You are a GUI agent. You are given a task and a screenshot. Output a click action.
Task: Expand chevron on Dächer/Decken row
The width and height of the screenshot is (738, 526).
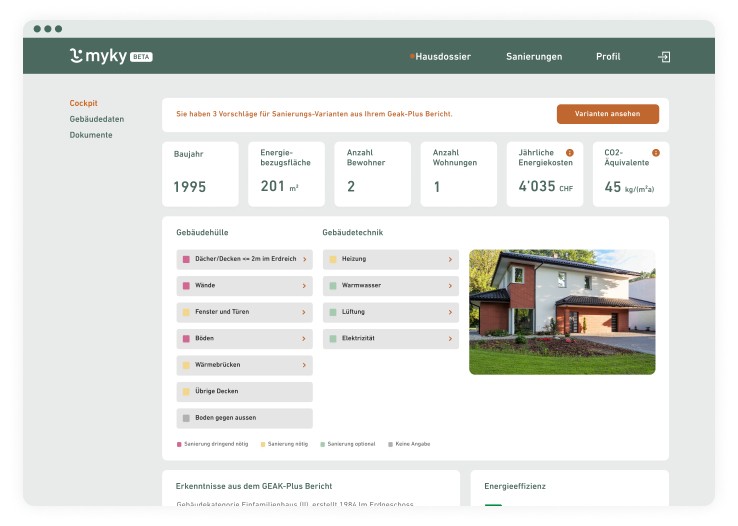[x=305, y=259]
